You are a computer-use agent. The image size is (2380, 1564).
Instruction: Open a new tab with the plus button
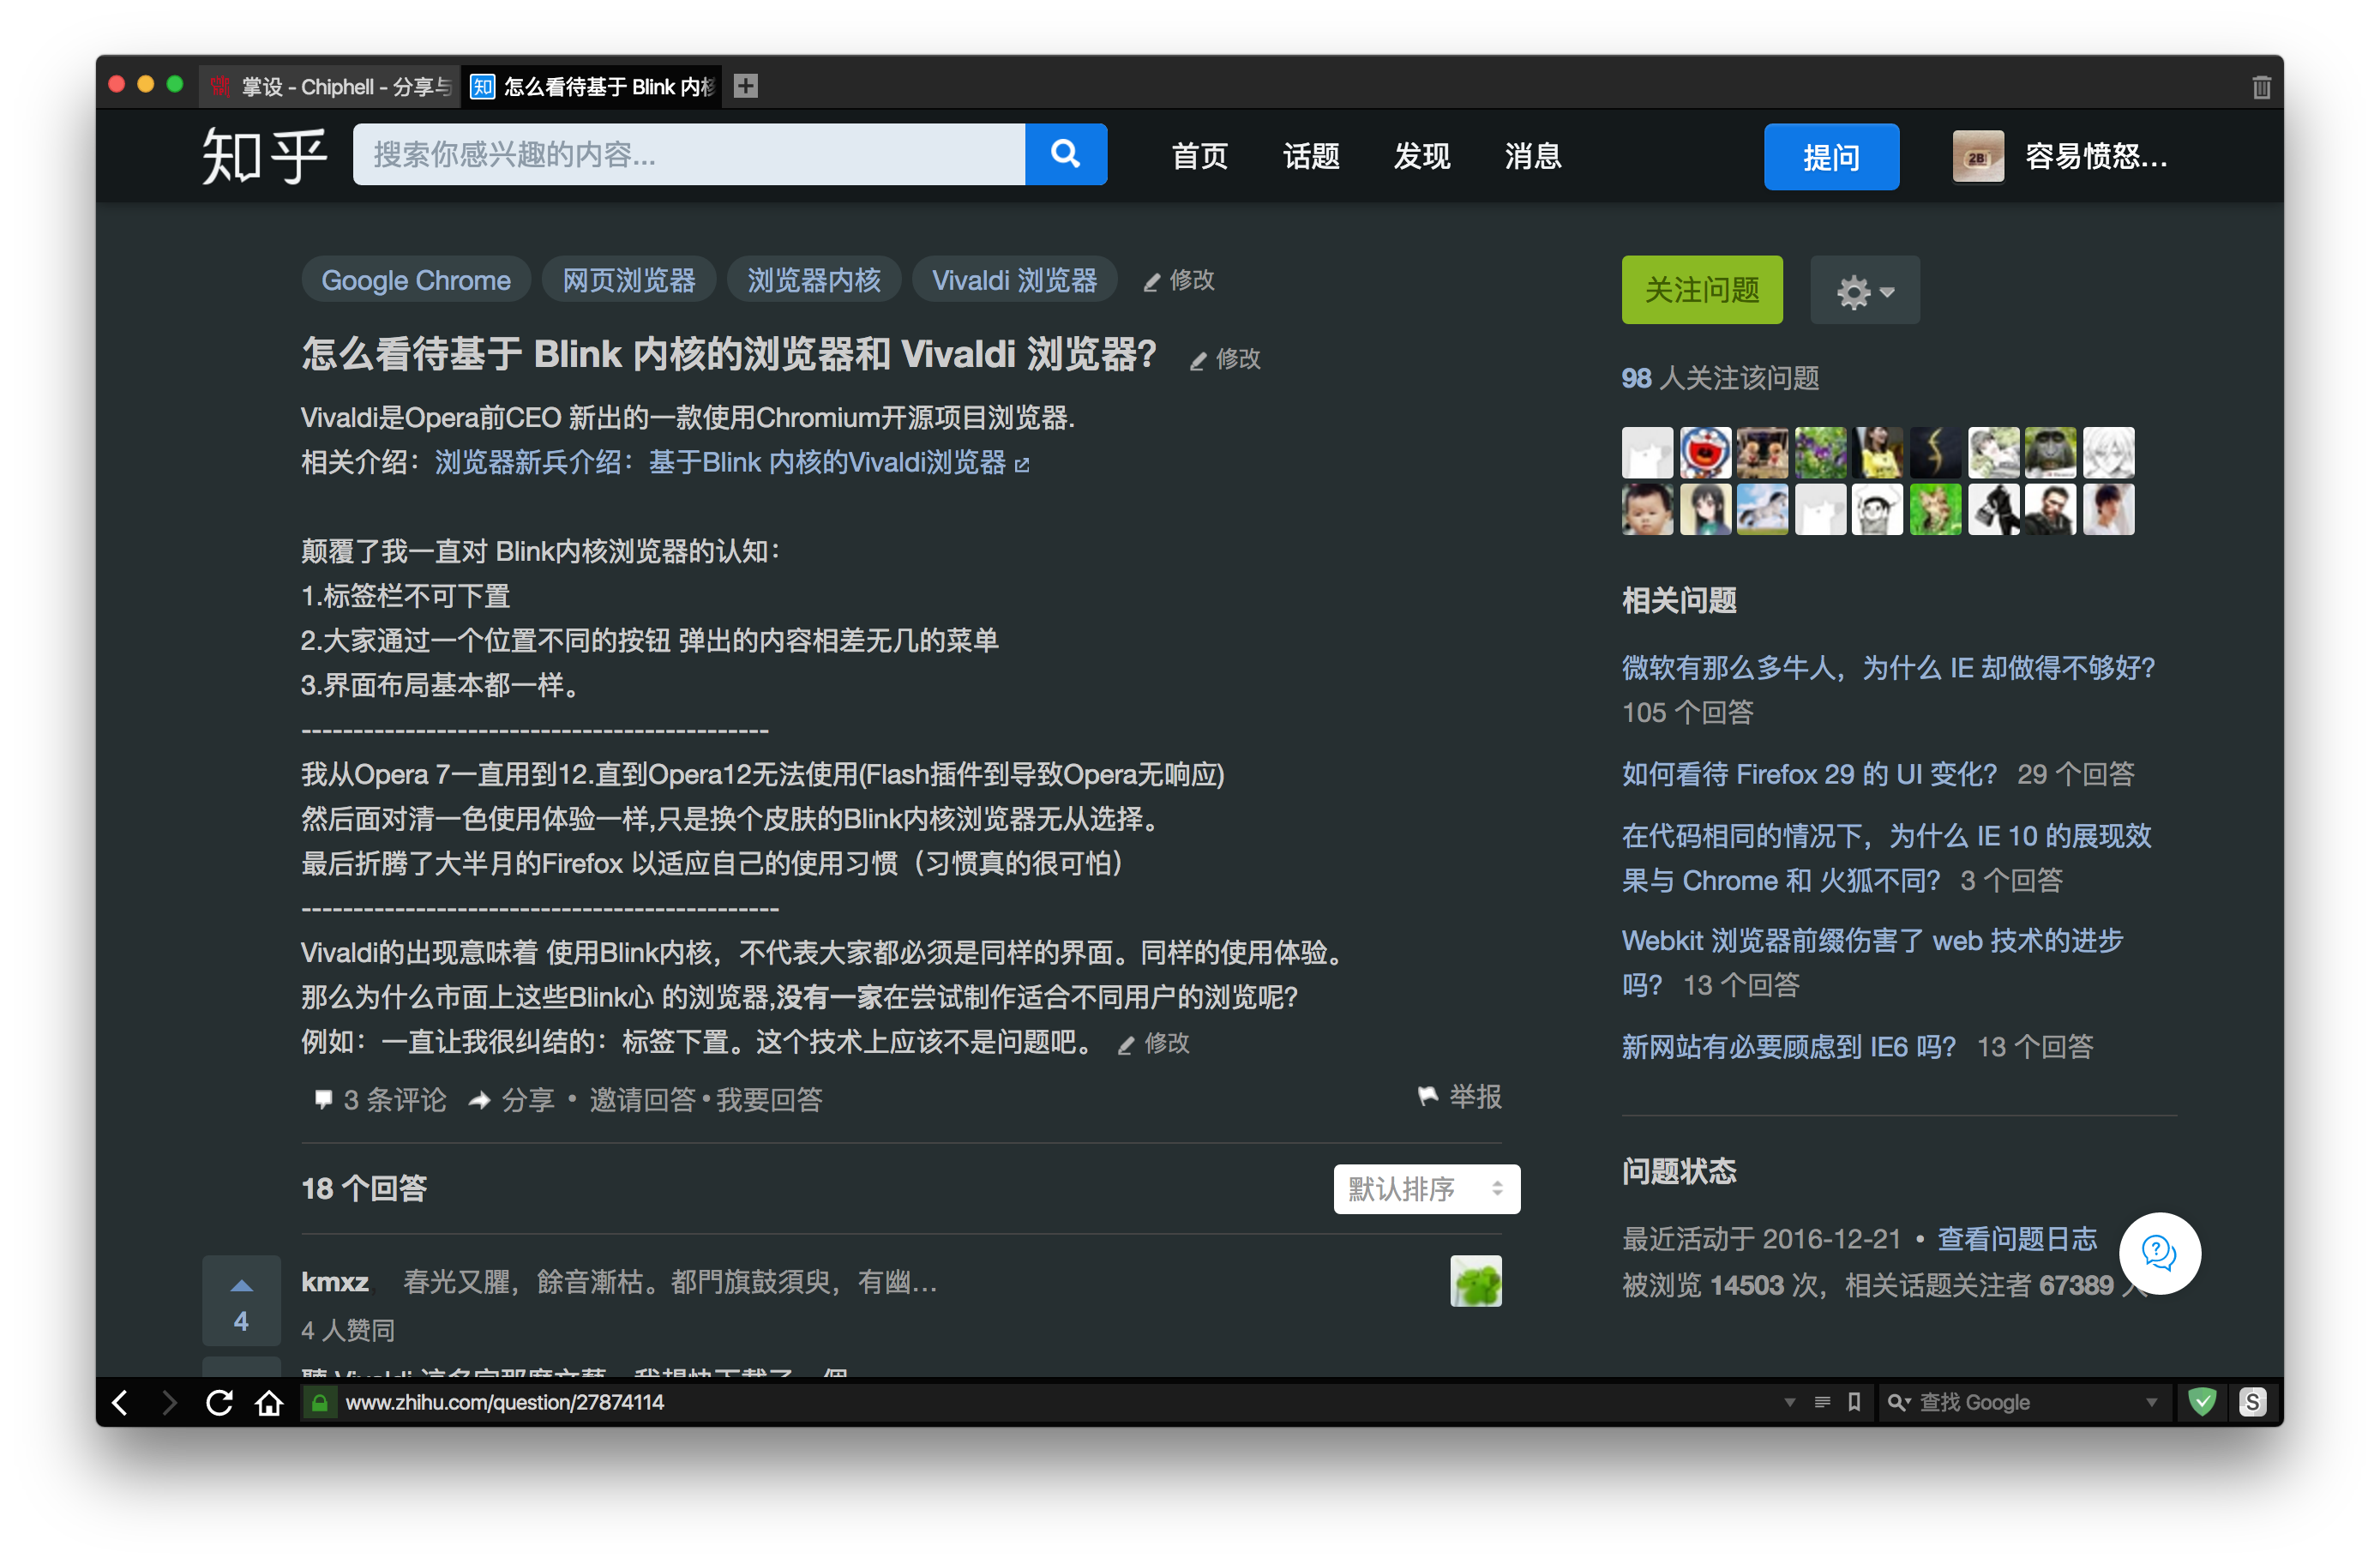[745, 86]
